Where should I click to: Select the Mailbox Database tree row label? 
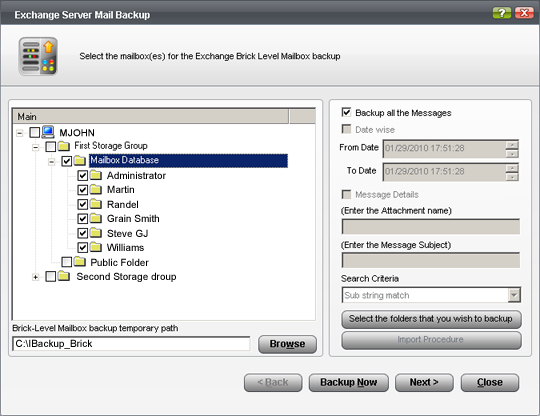pos(188,160)
